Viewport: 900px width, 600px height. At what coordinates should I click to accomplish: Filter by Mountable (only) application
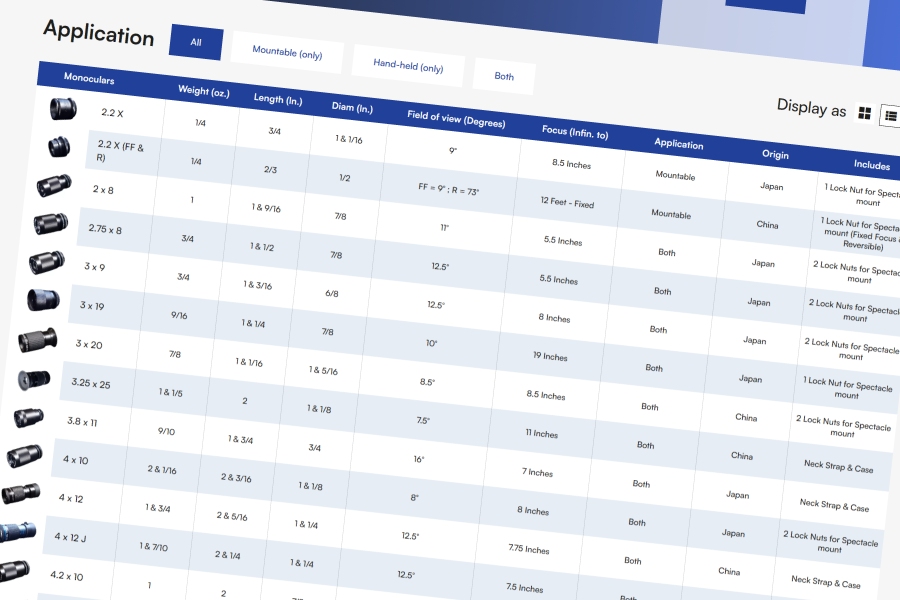point(287,52)
